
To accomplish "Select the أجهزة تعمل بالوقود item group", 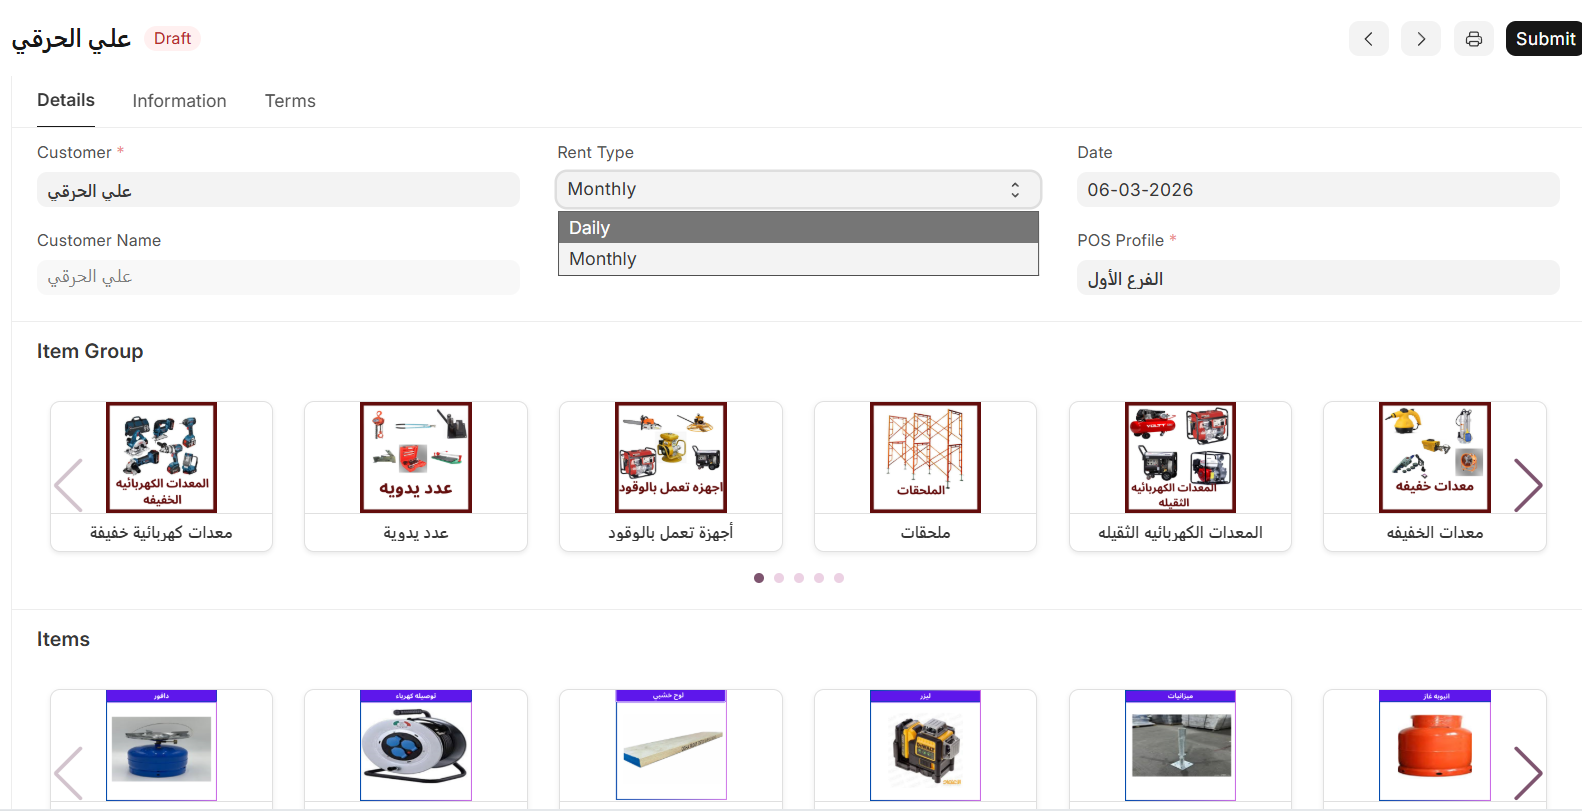I will pyautogui.click(x=671, y=476).
